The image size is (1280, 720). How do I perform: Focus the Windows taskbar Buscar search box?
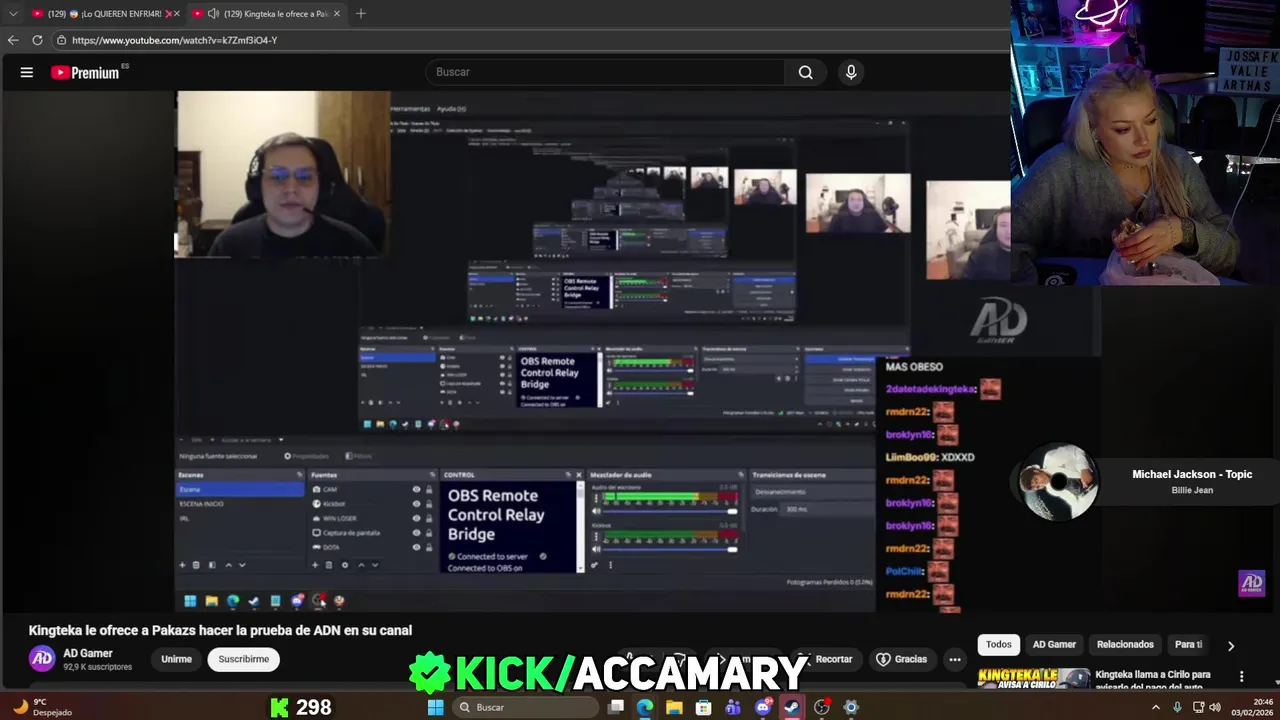(x=526, y=707)
